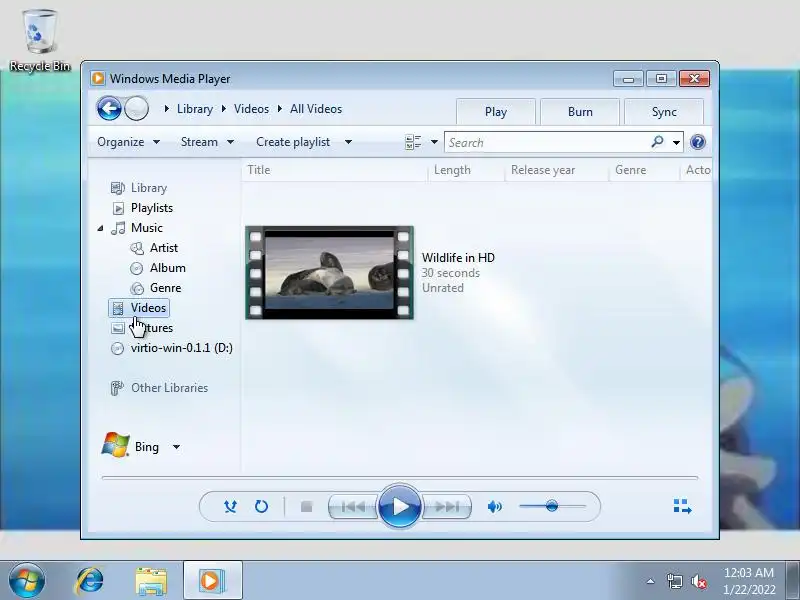
Task: Select the Wildlife in HD thumbnail
Action: coord(330,273)
